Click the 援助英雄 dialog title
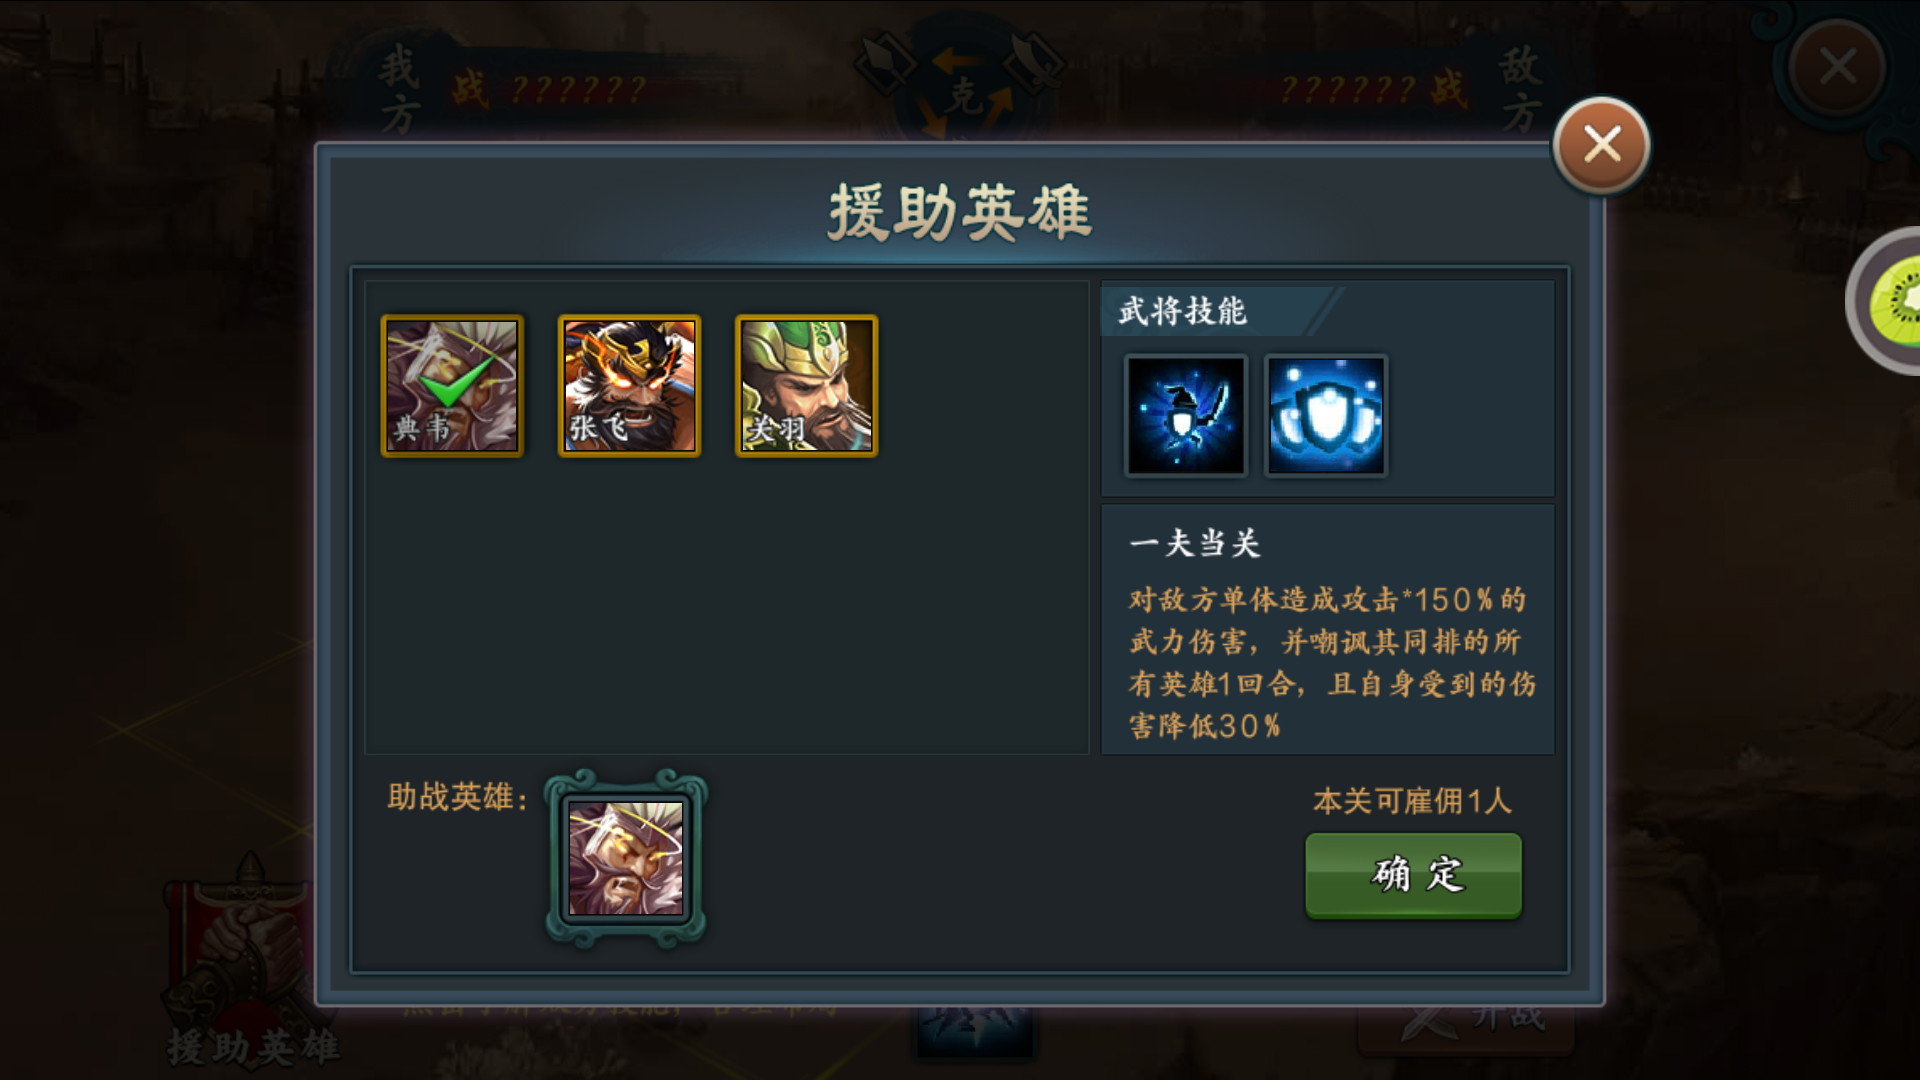Image resolution: width=1920 pixels, height=1080 pixels. coord(960,212)
